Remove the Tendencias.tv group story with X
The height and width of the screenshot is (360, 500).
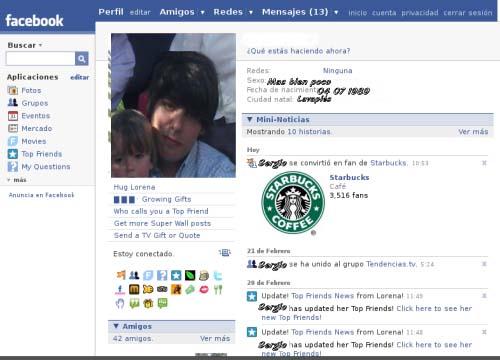tap(484, 264)
